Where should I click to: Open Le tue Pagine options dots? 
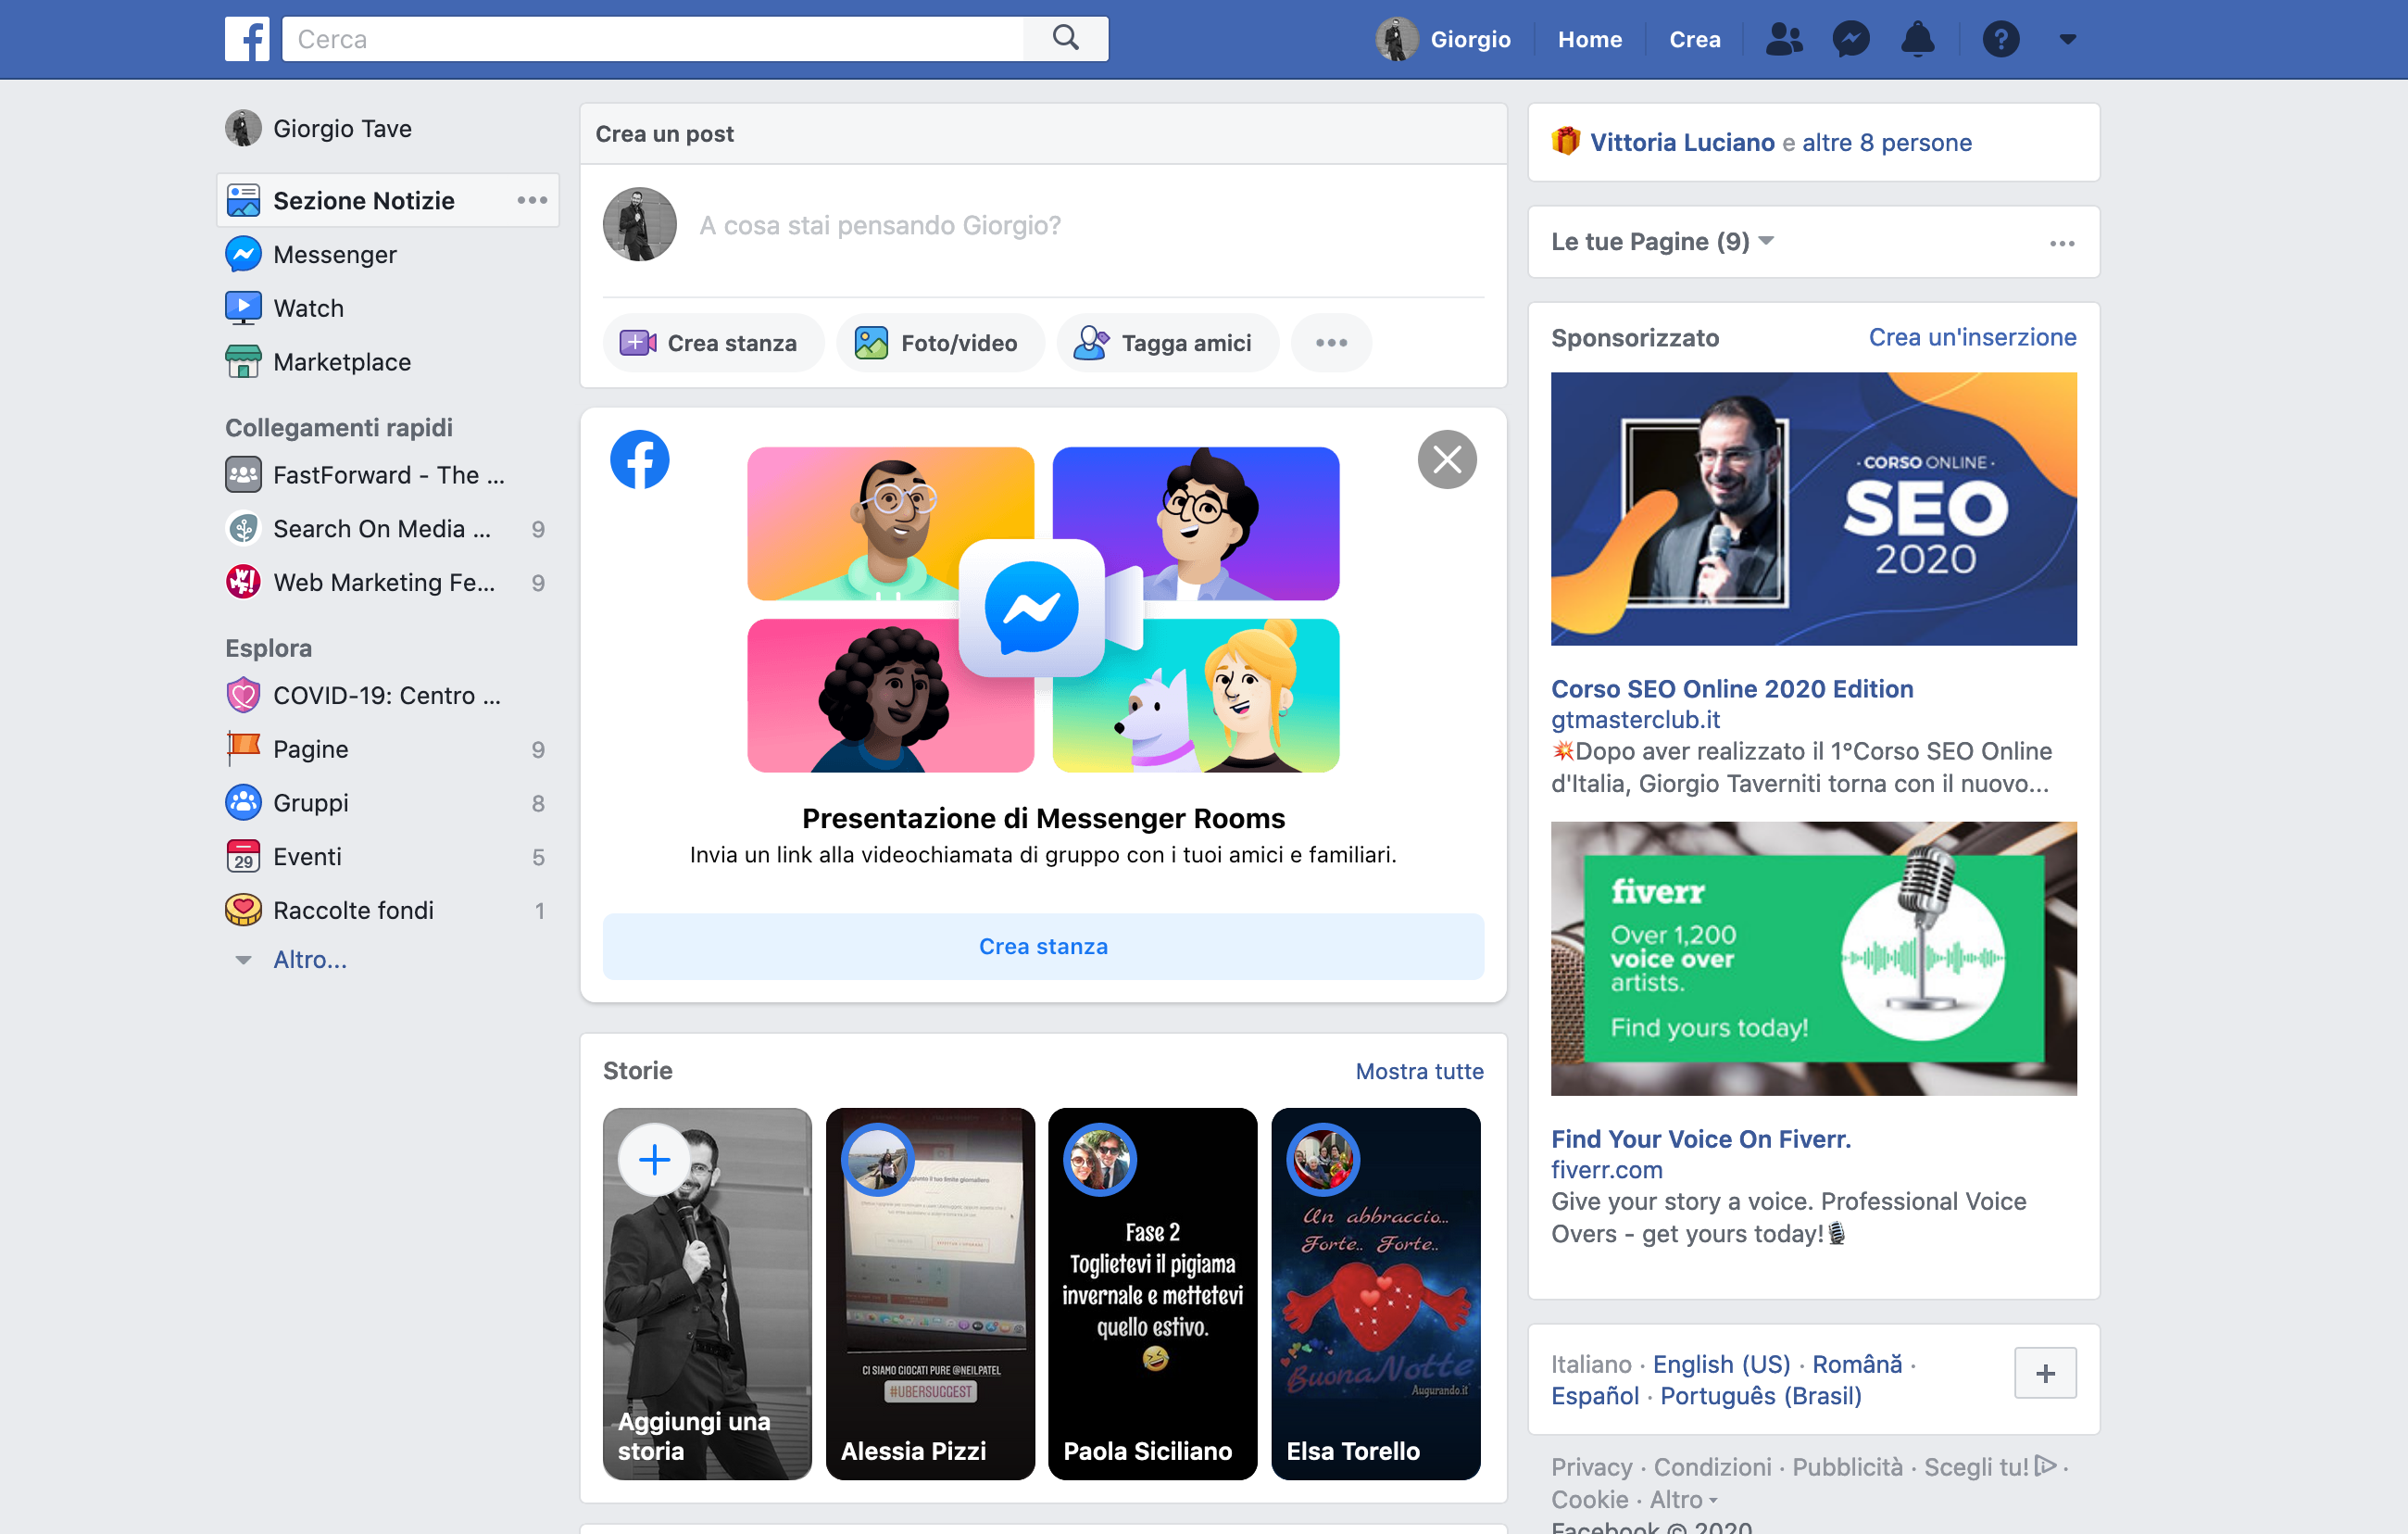(x=2062, y=243)
